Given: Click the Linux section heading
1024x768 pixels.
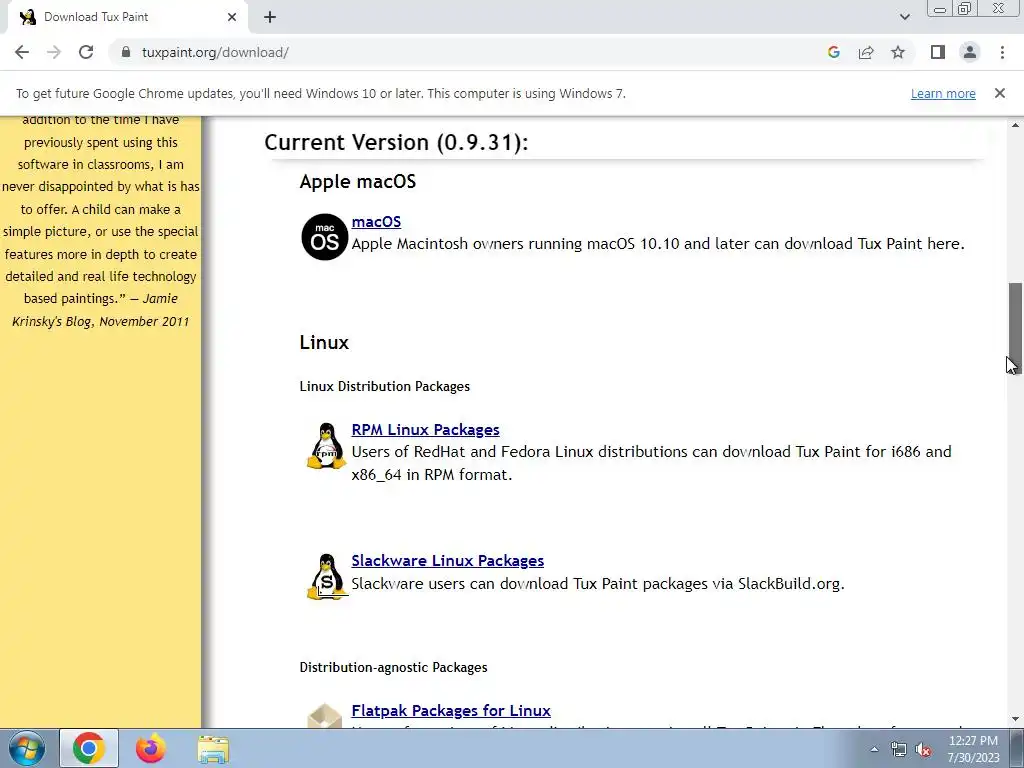Looking at the screenshot, I should click(x=324, y=342).
